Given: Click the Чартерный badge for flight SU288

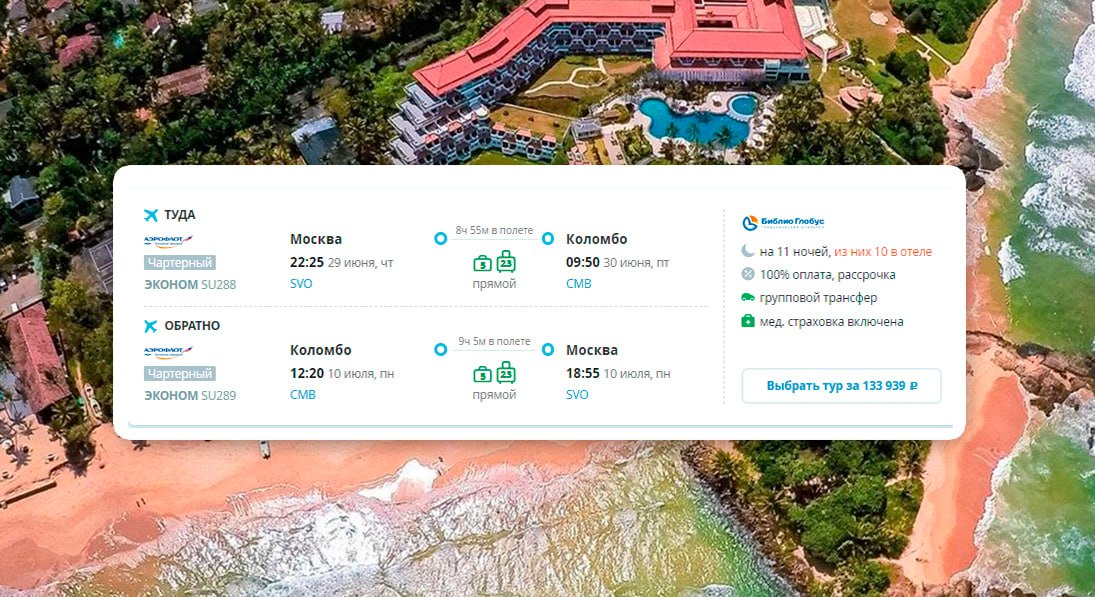Looking at the screenshot, I should pos(180,263).
